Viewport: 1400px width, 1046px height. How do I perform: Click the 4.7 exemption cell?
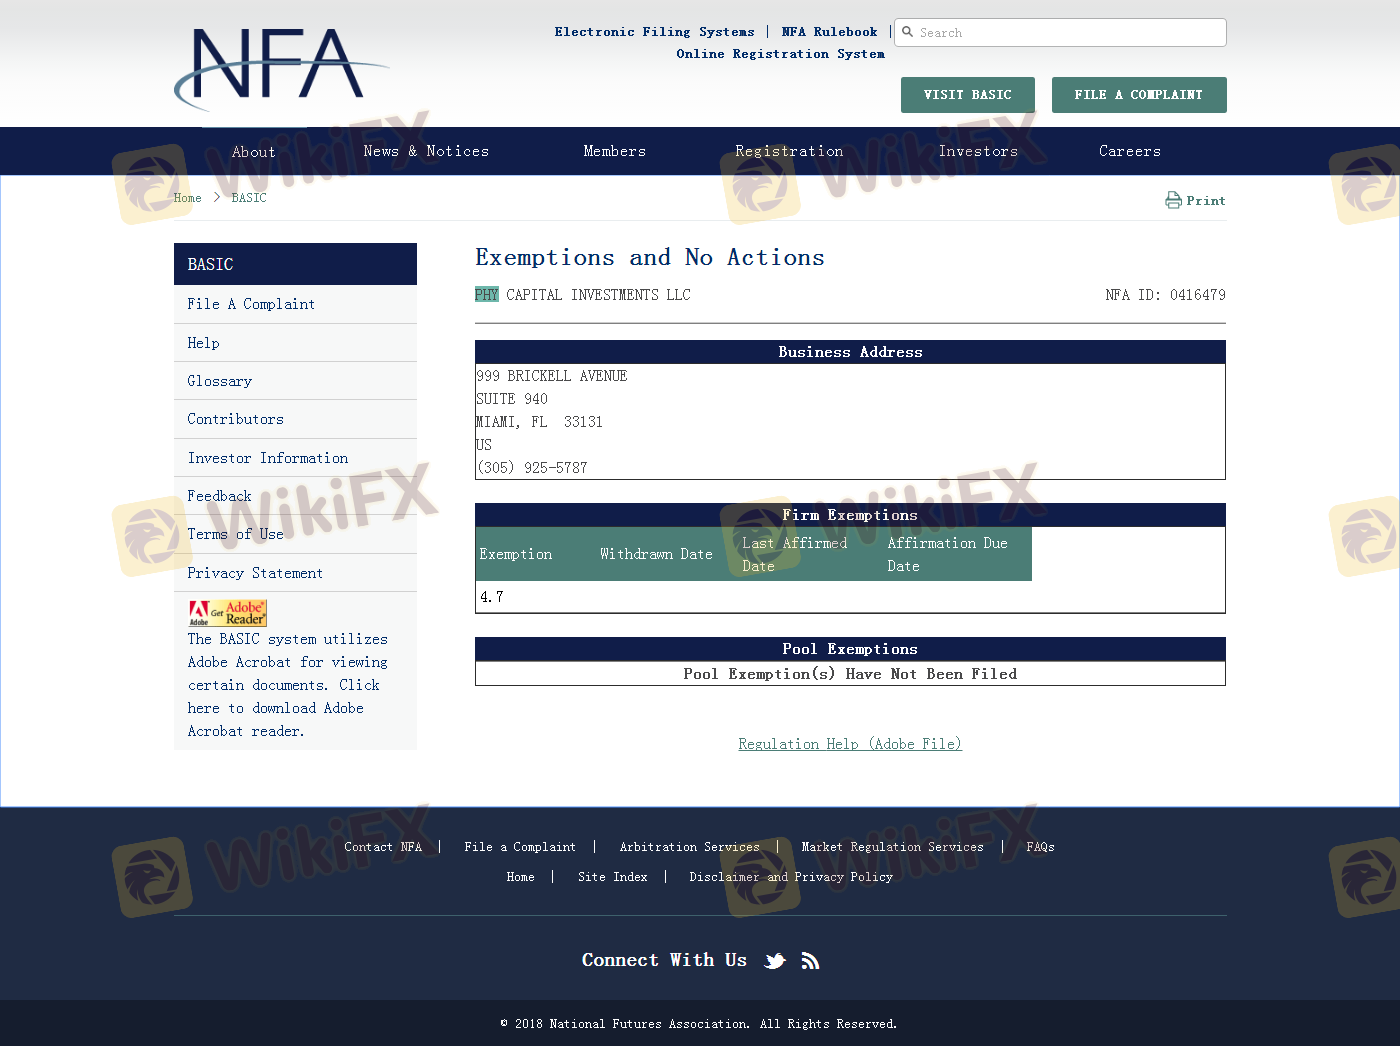[492, 597]
